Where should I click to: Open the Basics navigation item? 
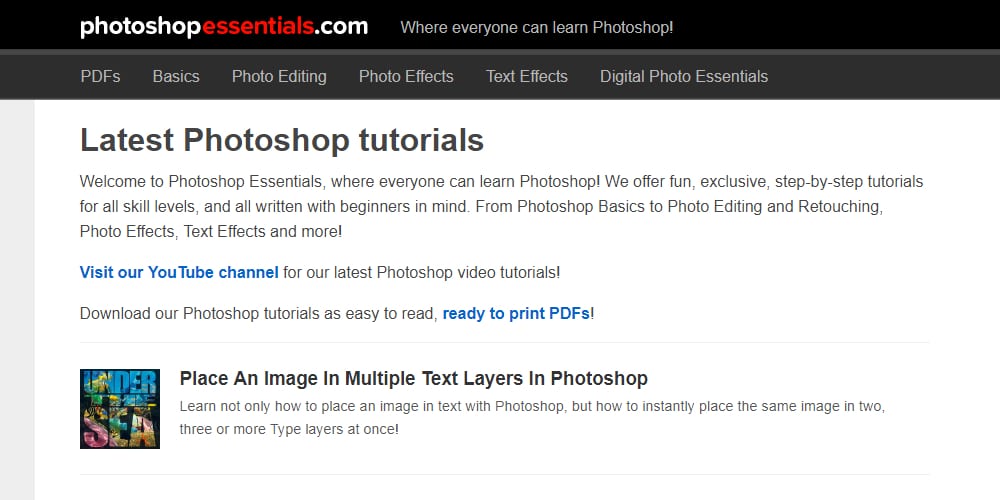click(x=176, y=77)
